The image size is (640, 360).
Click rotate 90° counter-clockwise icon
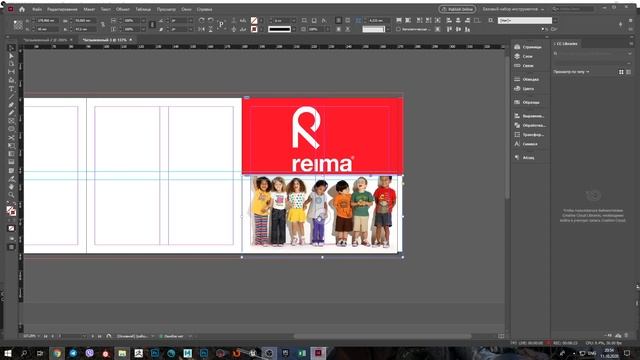pos(211,20)
